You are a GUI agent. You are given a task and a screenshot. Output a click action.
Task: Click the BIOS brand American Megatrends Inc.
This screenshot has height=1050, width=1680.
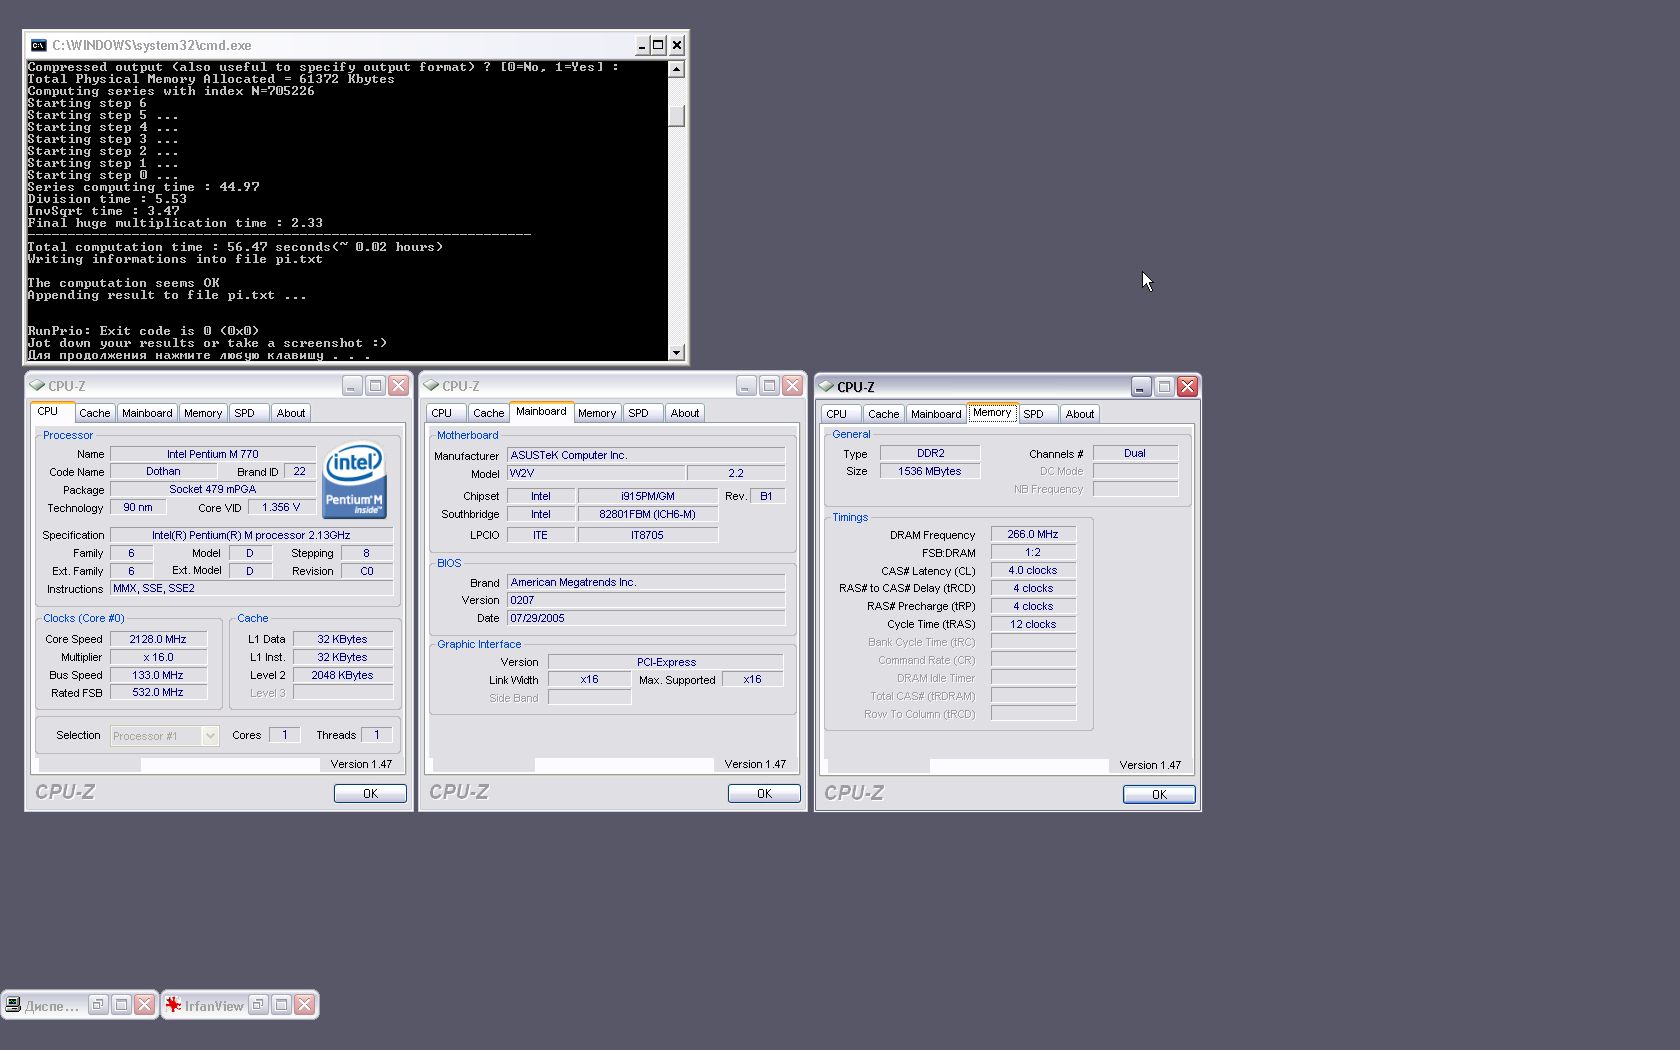point(646,582)
